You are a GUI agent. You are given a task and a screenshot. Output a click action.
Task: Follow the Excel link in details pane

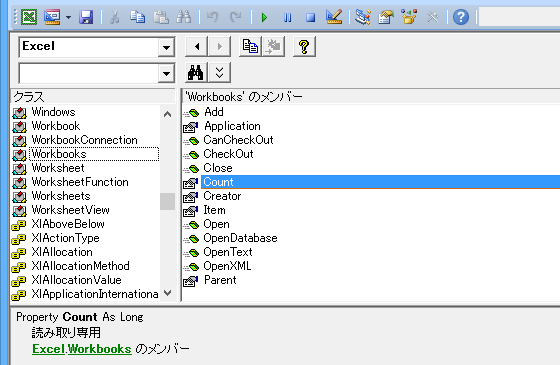(x=48, y=349)
